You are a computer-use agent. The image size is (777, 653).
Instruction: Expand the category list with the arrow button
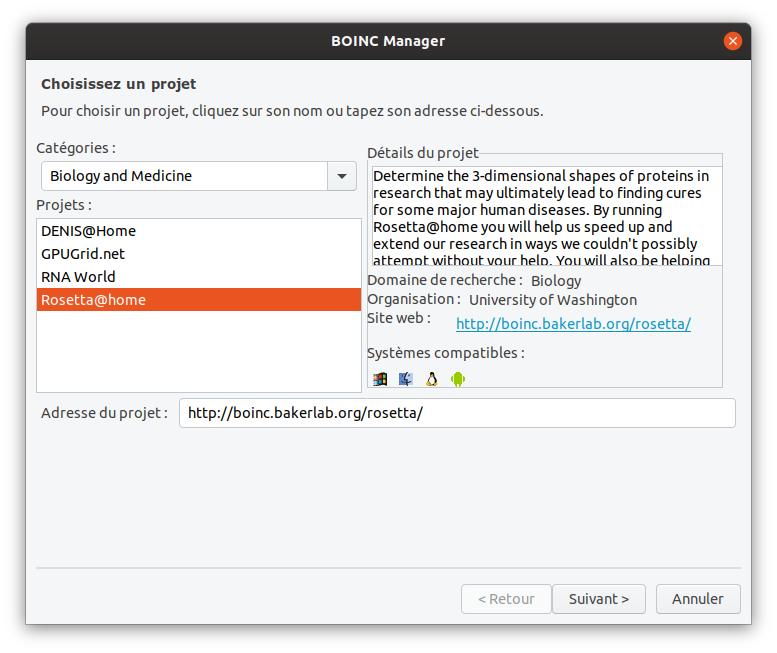[x=342, y=176]
